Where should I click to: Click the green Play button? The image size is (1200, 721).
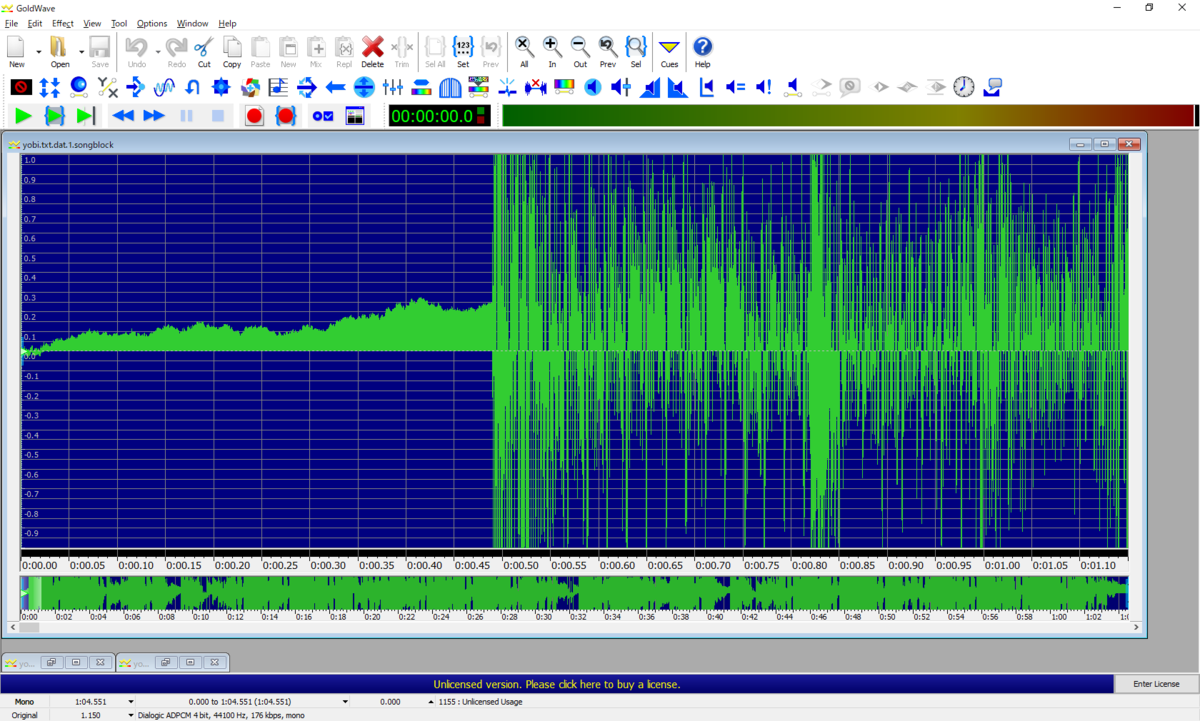click(x=23, y=116)
